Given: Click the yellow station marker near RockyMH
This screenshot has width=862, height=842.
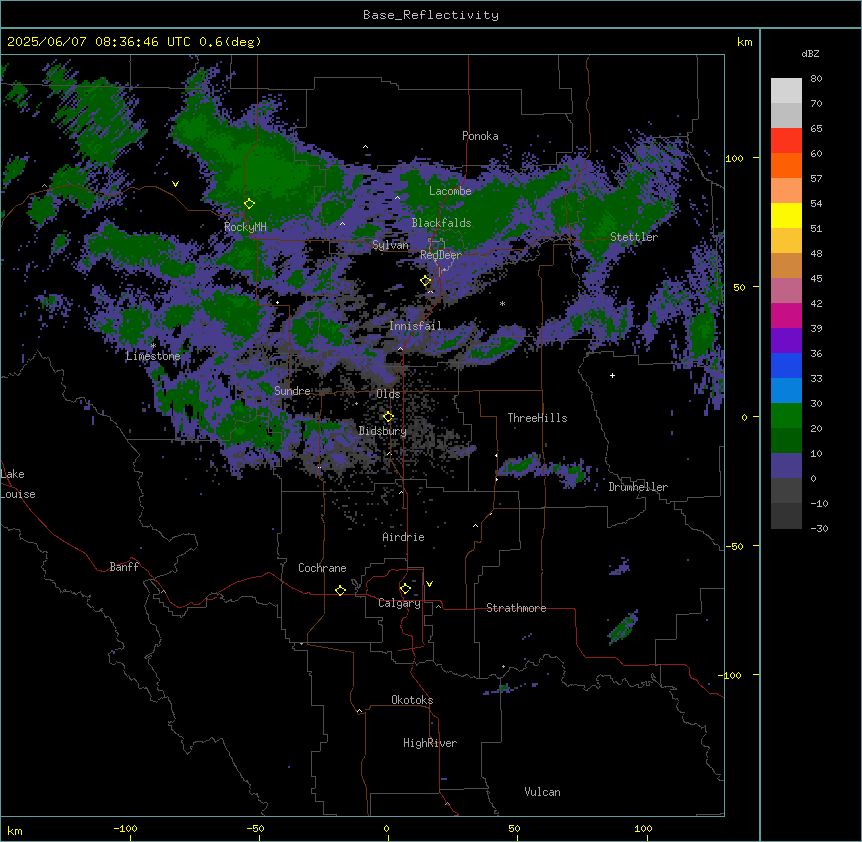Looking at the screenshot, I should (x=249, y=204).
